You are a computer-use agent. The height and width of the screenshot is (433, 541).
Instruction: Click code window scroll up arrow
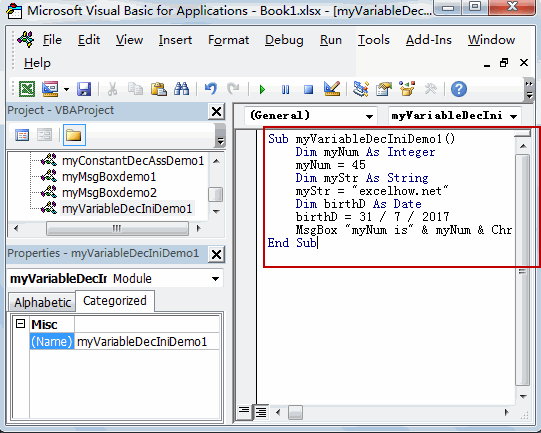click(x=523, y=146)
